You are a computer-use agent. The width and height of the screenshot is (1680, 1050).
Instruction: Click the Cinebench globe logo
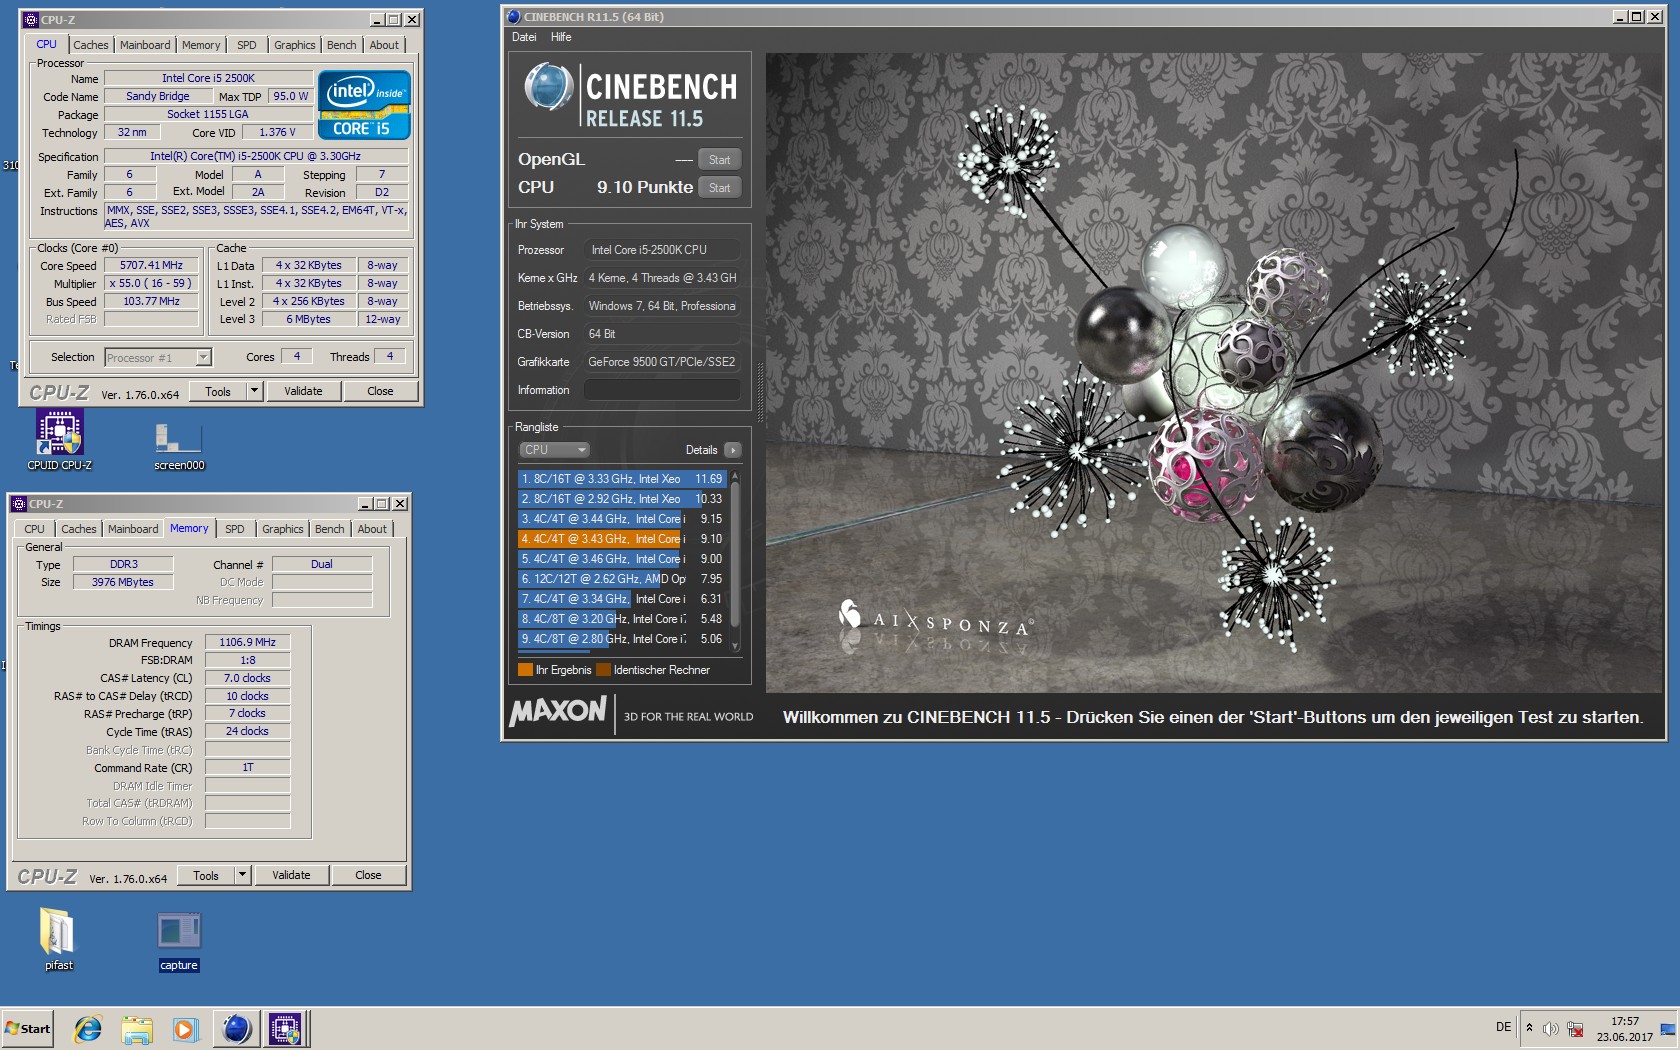(x=548, y=87)
